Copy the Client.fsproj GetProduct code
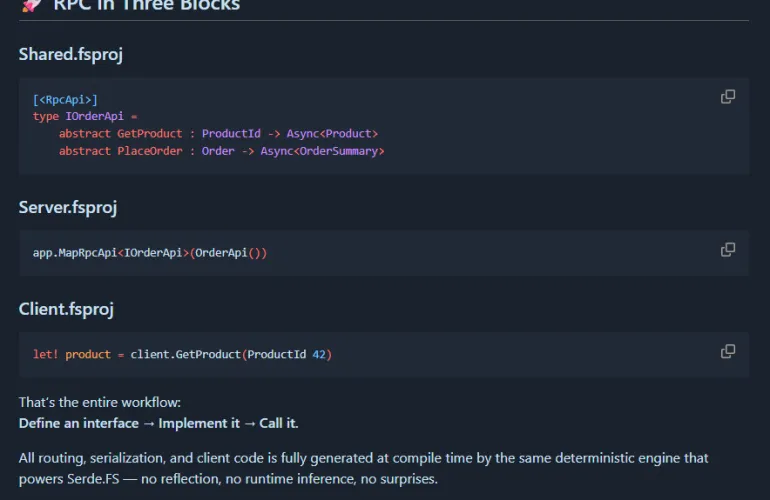Screen dimensions: 770x500 [728, 351]
